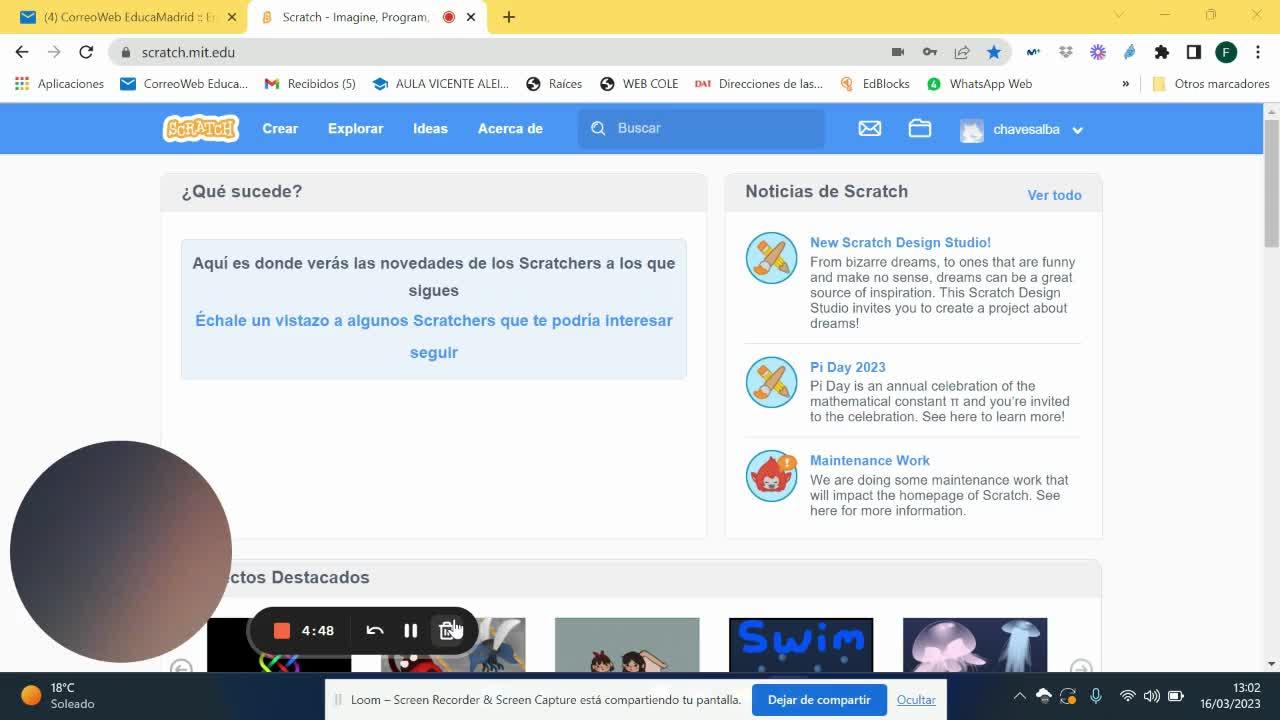Open the My Stuff folder icon
The height and width of the screenshot is (720, 1280).
920,129
